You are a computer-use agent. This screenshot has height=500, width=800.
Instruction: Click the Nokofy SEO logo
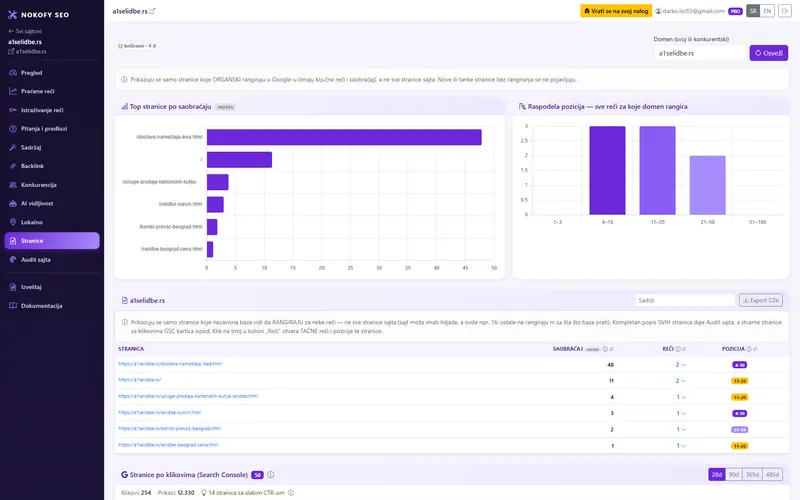pyautogui.click(x=38, y=15)
